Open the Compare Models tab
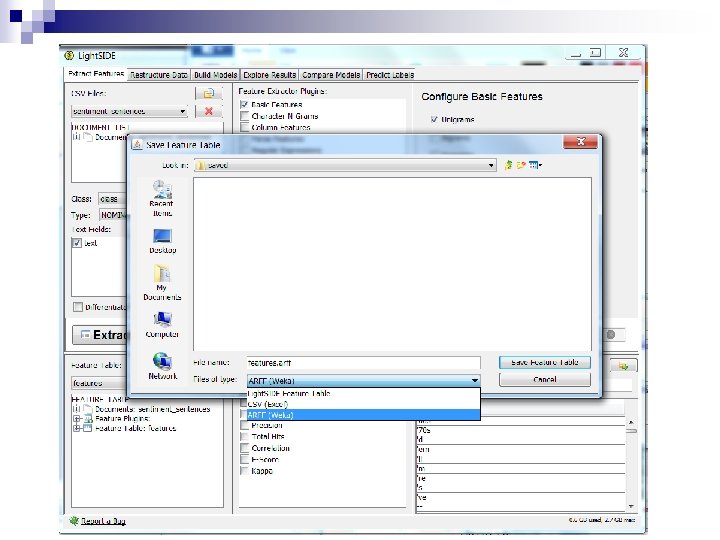 pos(331,75)
